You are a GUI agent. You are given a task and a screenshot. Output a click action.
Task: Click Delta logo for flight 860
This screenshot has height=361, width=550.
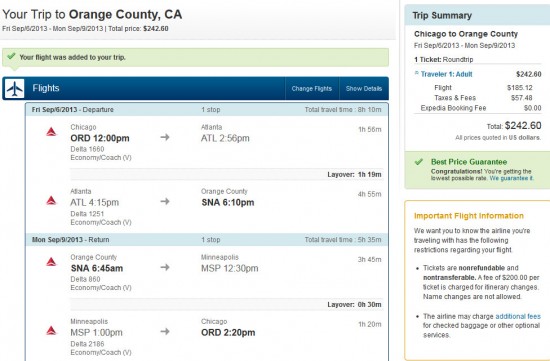pos(51,262)
